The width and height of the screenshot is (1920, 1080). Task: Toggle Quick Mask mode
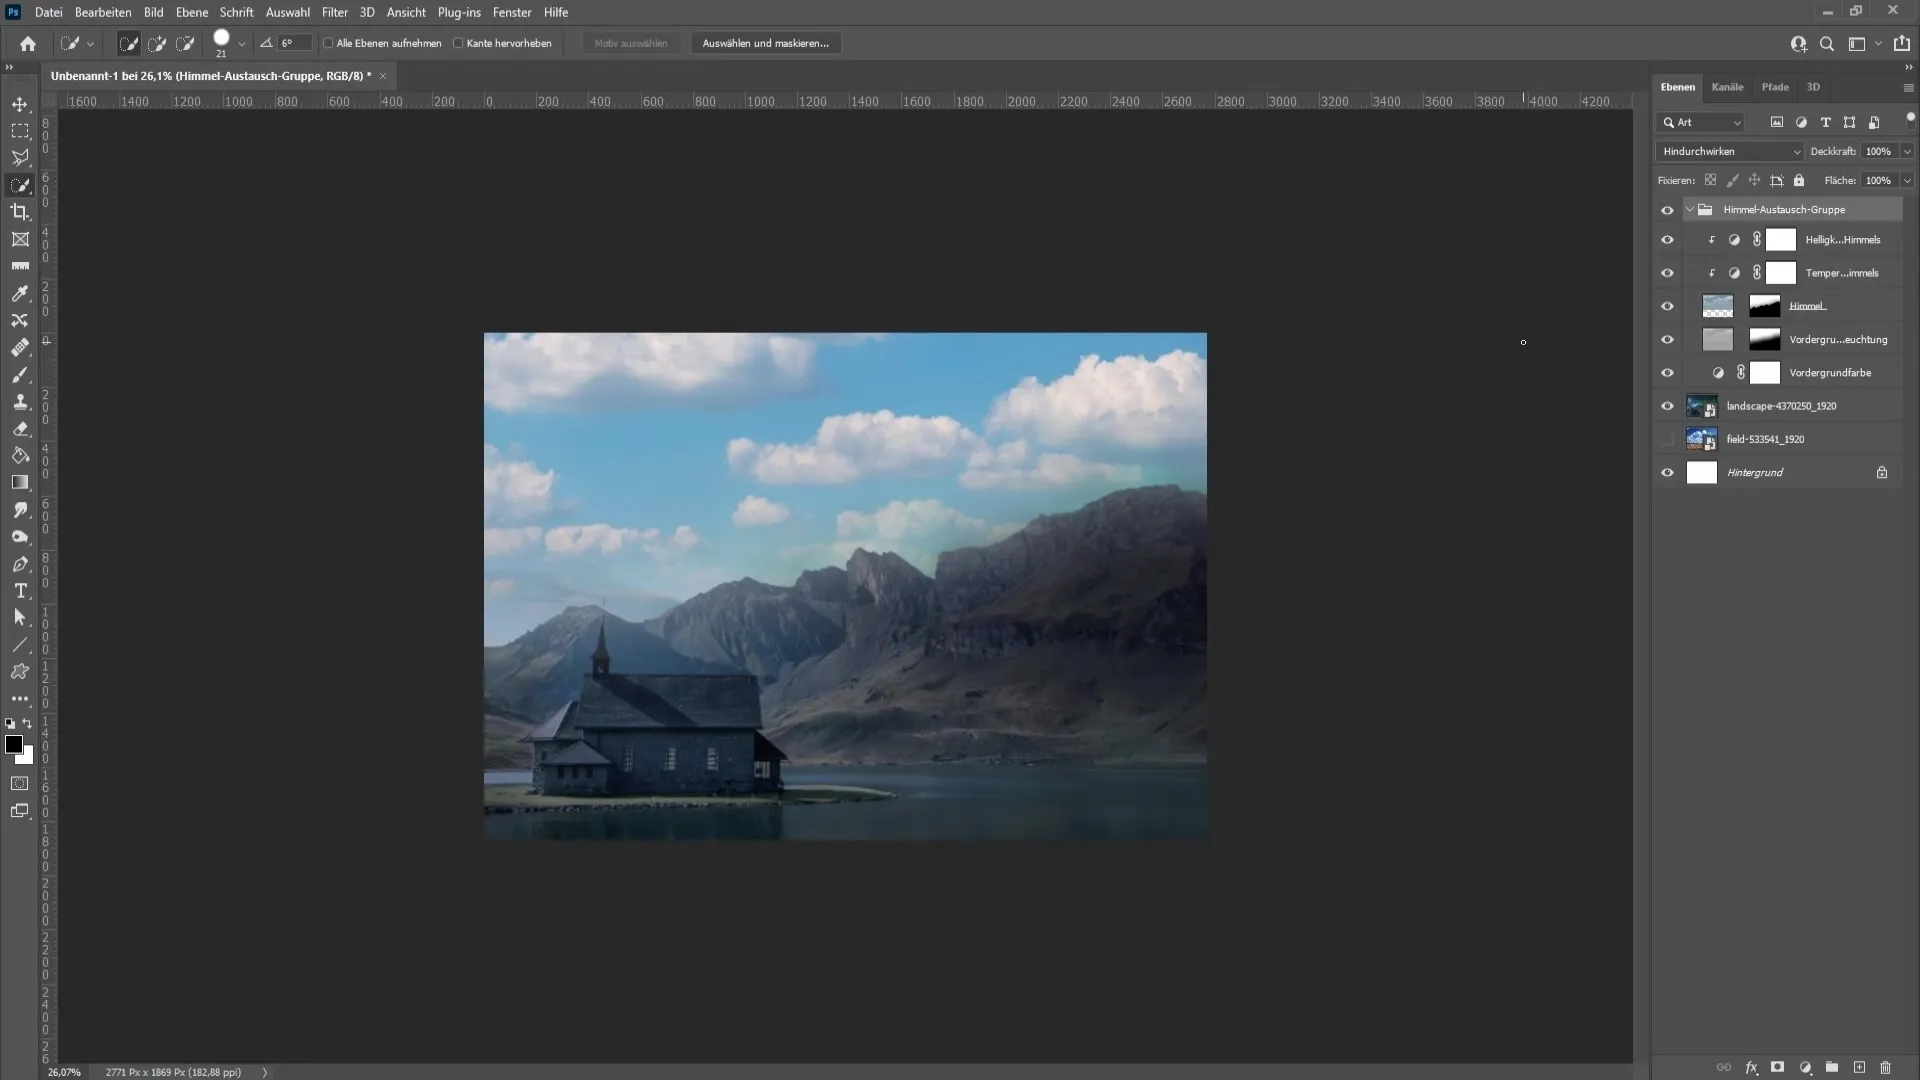[x=20, y=783]
